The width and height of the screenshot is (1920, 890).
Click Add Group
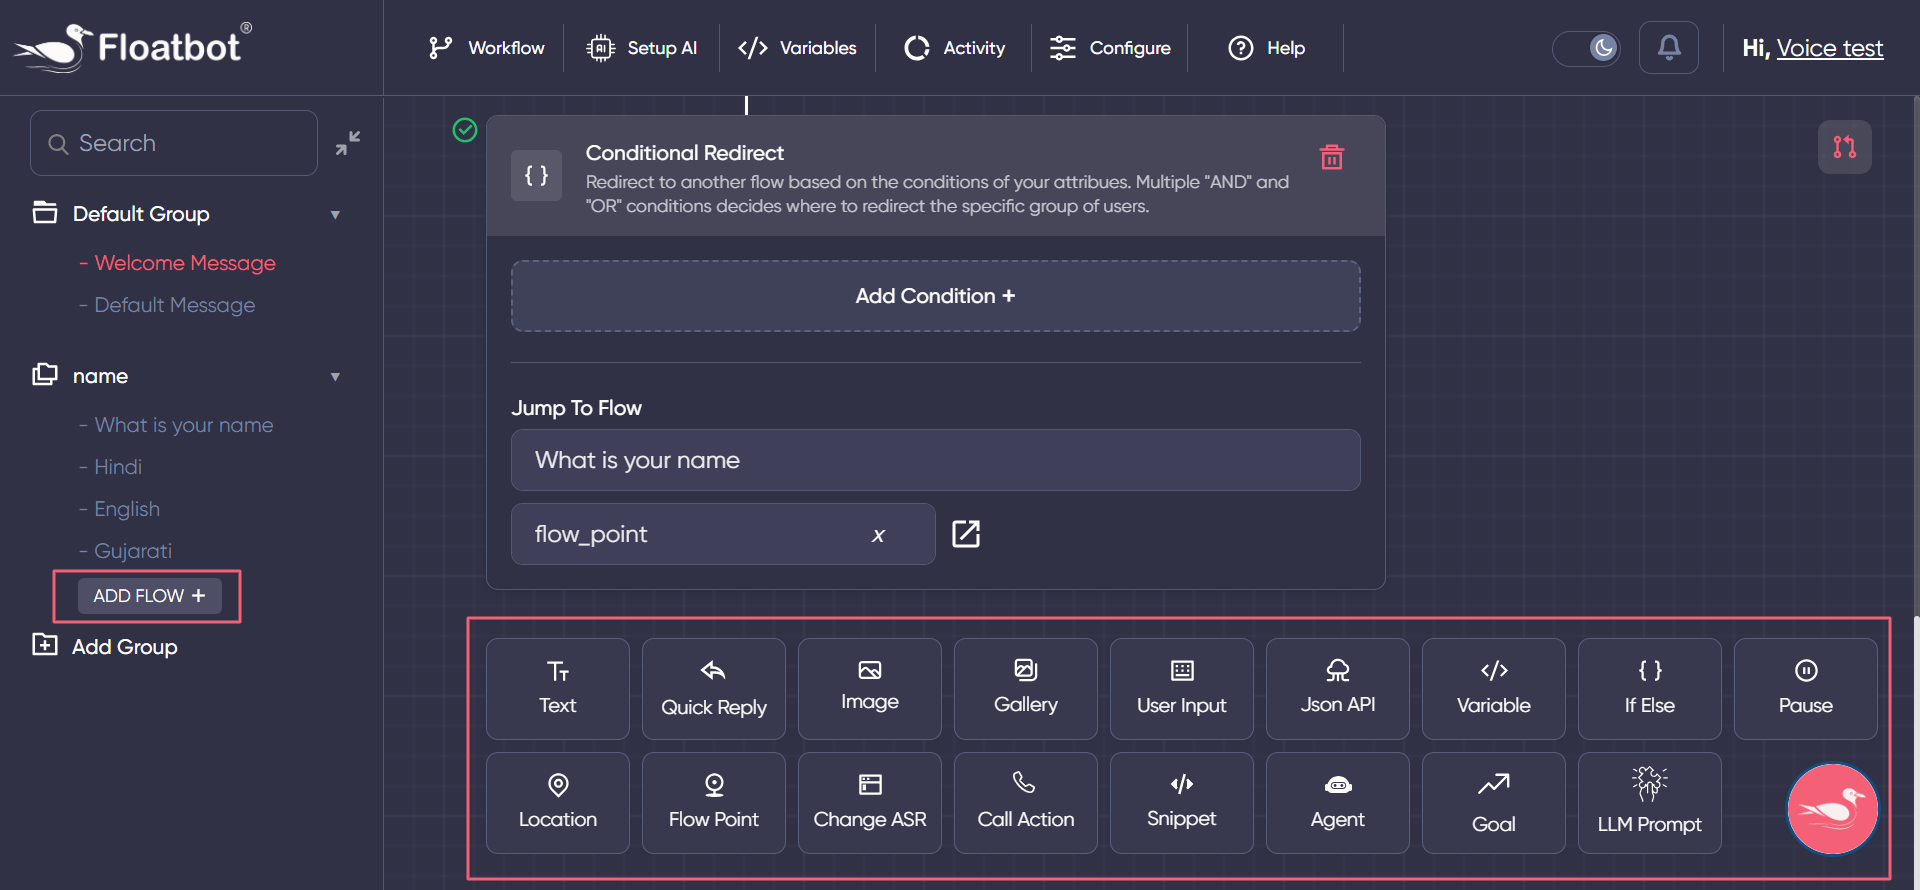click(105, 646)
